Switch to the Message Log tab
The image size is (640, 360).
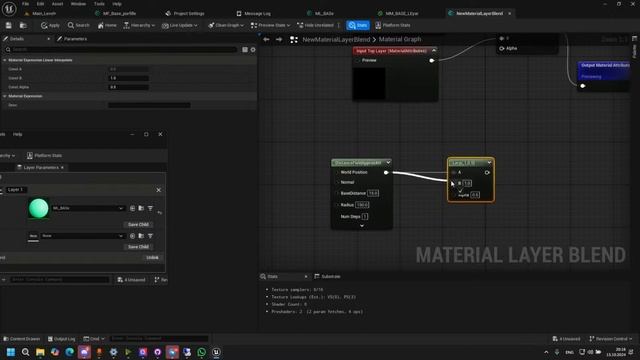pos(253,13)
